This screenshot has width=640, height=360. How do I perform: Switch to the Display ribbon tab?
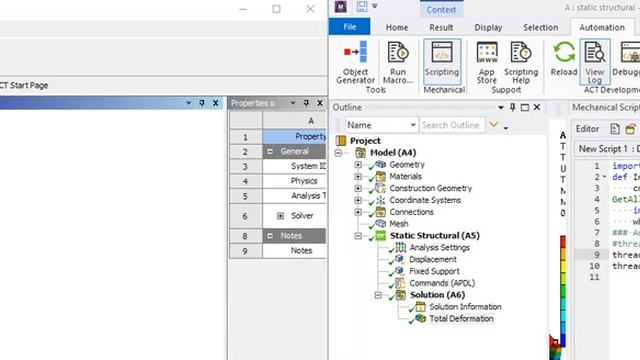(488, 27)
